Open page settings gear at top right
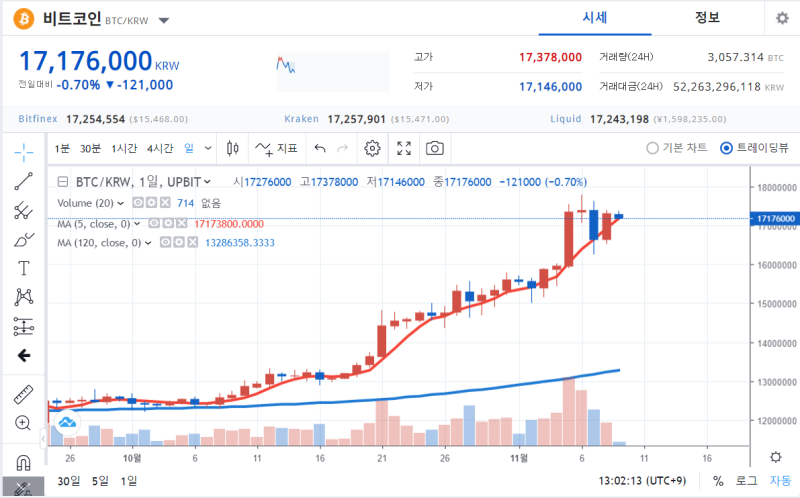This screenshot has height=498, width=800. 782,18
